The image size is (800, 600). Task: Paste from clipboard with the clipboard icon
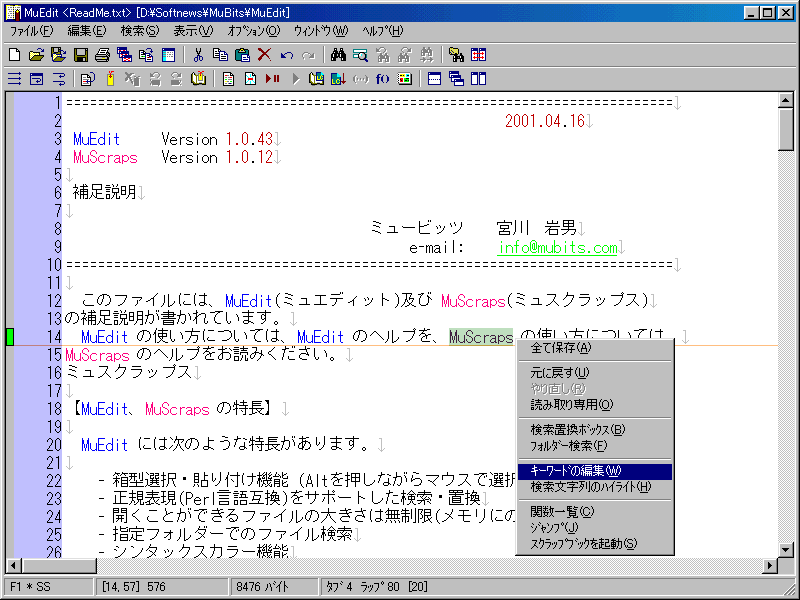coord(242,55)
